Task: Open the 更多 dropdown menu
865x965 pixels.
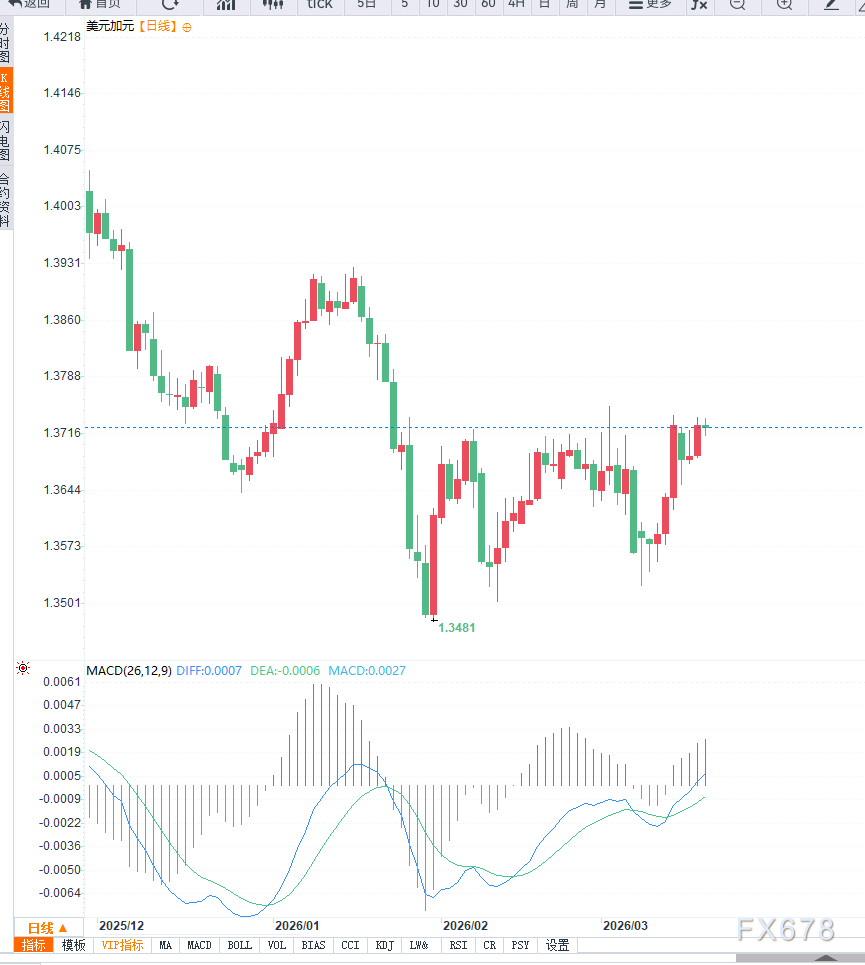Action: tap(648, 5)
